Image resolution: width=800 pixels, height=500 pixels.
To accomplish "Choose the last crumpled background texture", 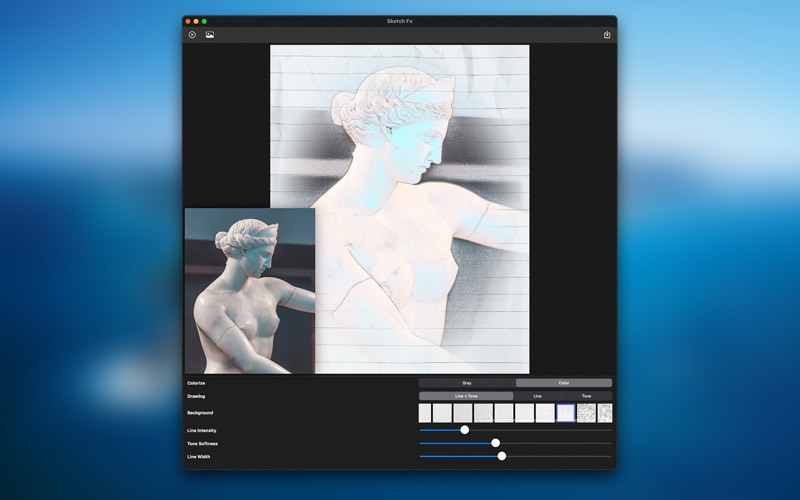I will click(605, 413).
